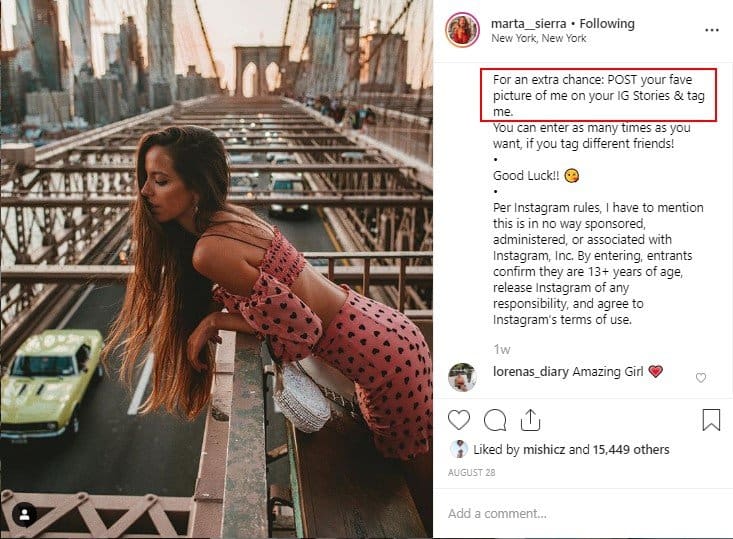View the 15,449 others who liked
The width and height of the screenshot is (733, 539).
[x=631, y=450]
